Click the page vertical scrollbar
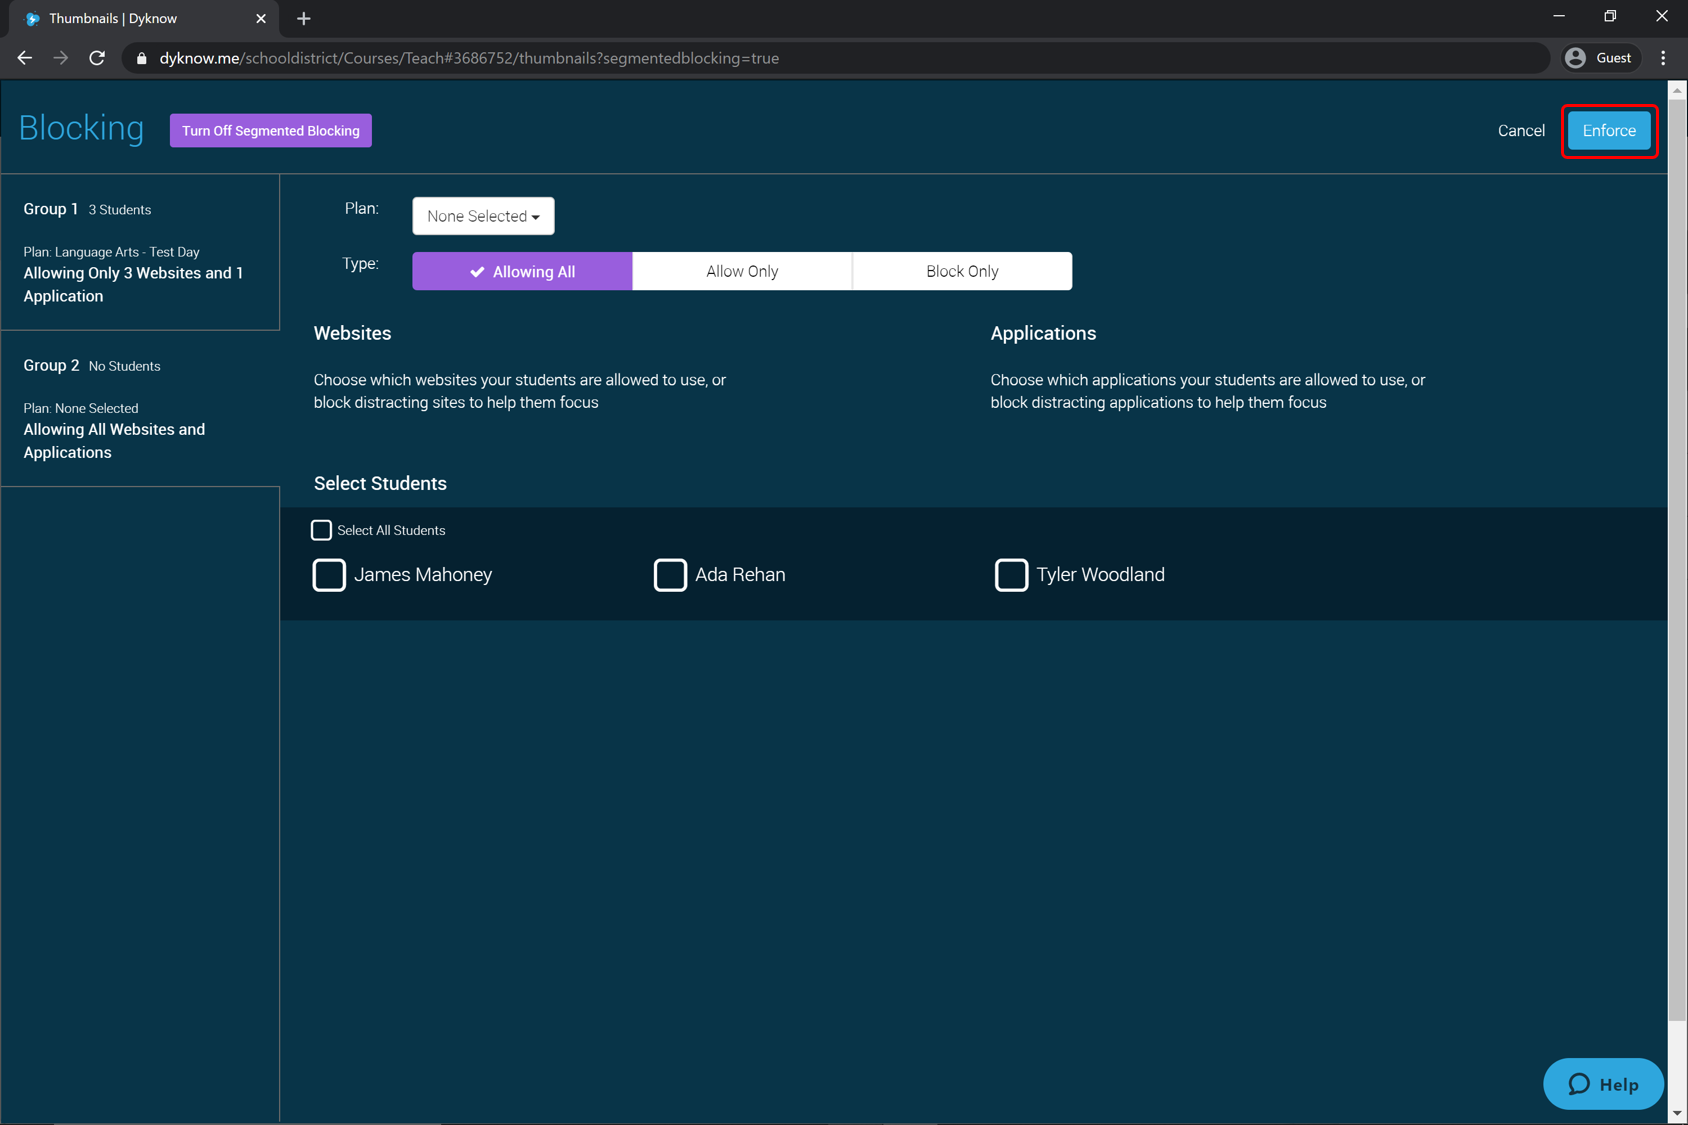 (1677, 560)
